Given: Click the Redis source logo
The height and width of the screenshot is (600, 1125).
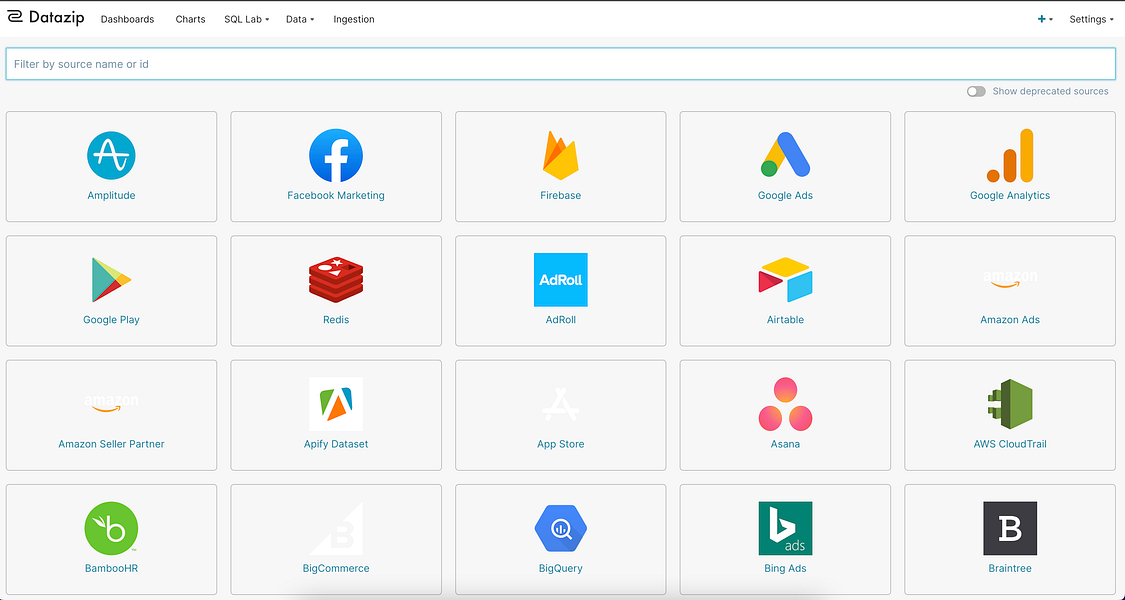Looking at the screenshot, I should 336,279.
